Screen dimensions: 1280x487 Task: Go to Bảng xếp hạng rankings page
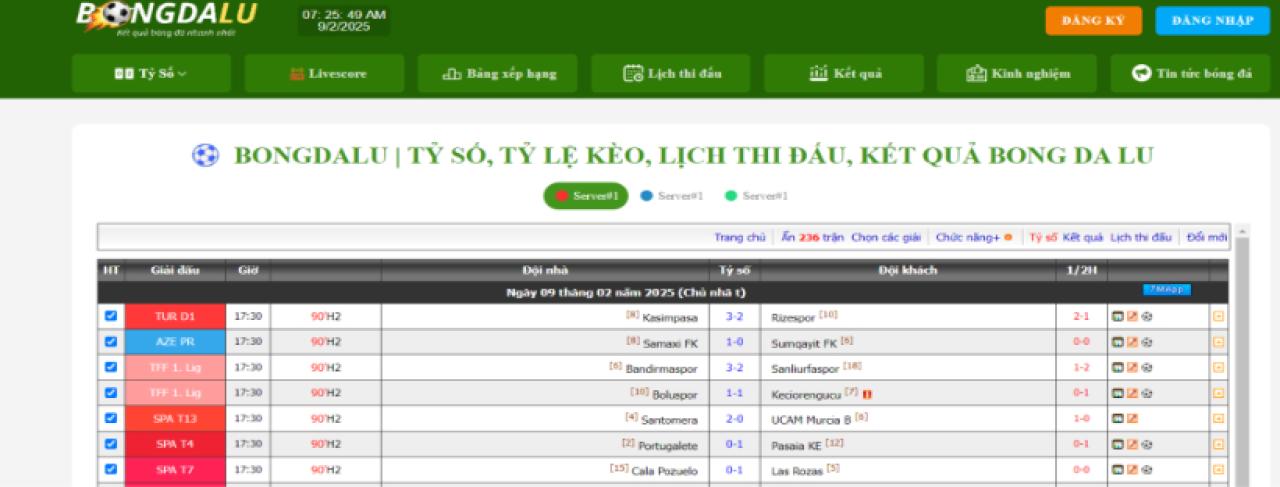click(x=498, y=73)
